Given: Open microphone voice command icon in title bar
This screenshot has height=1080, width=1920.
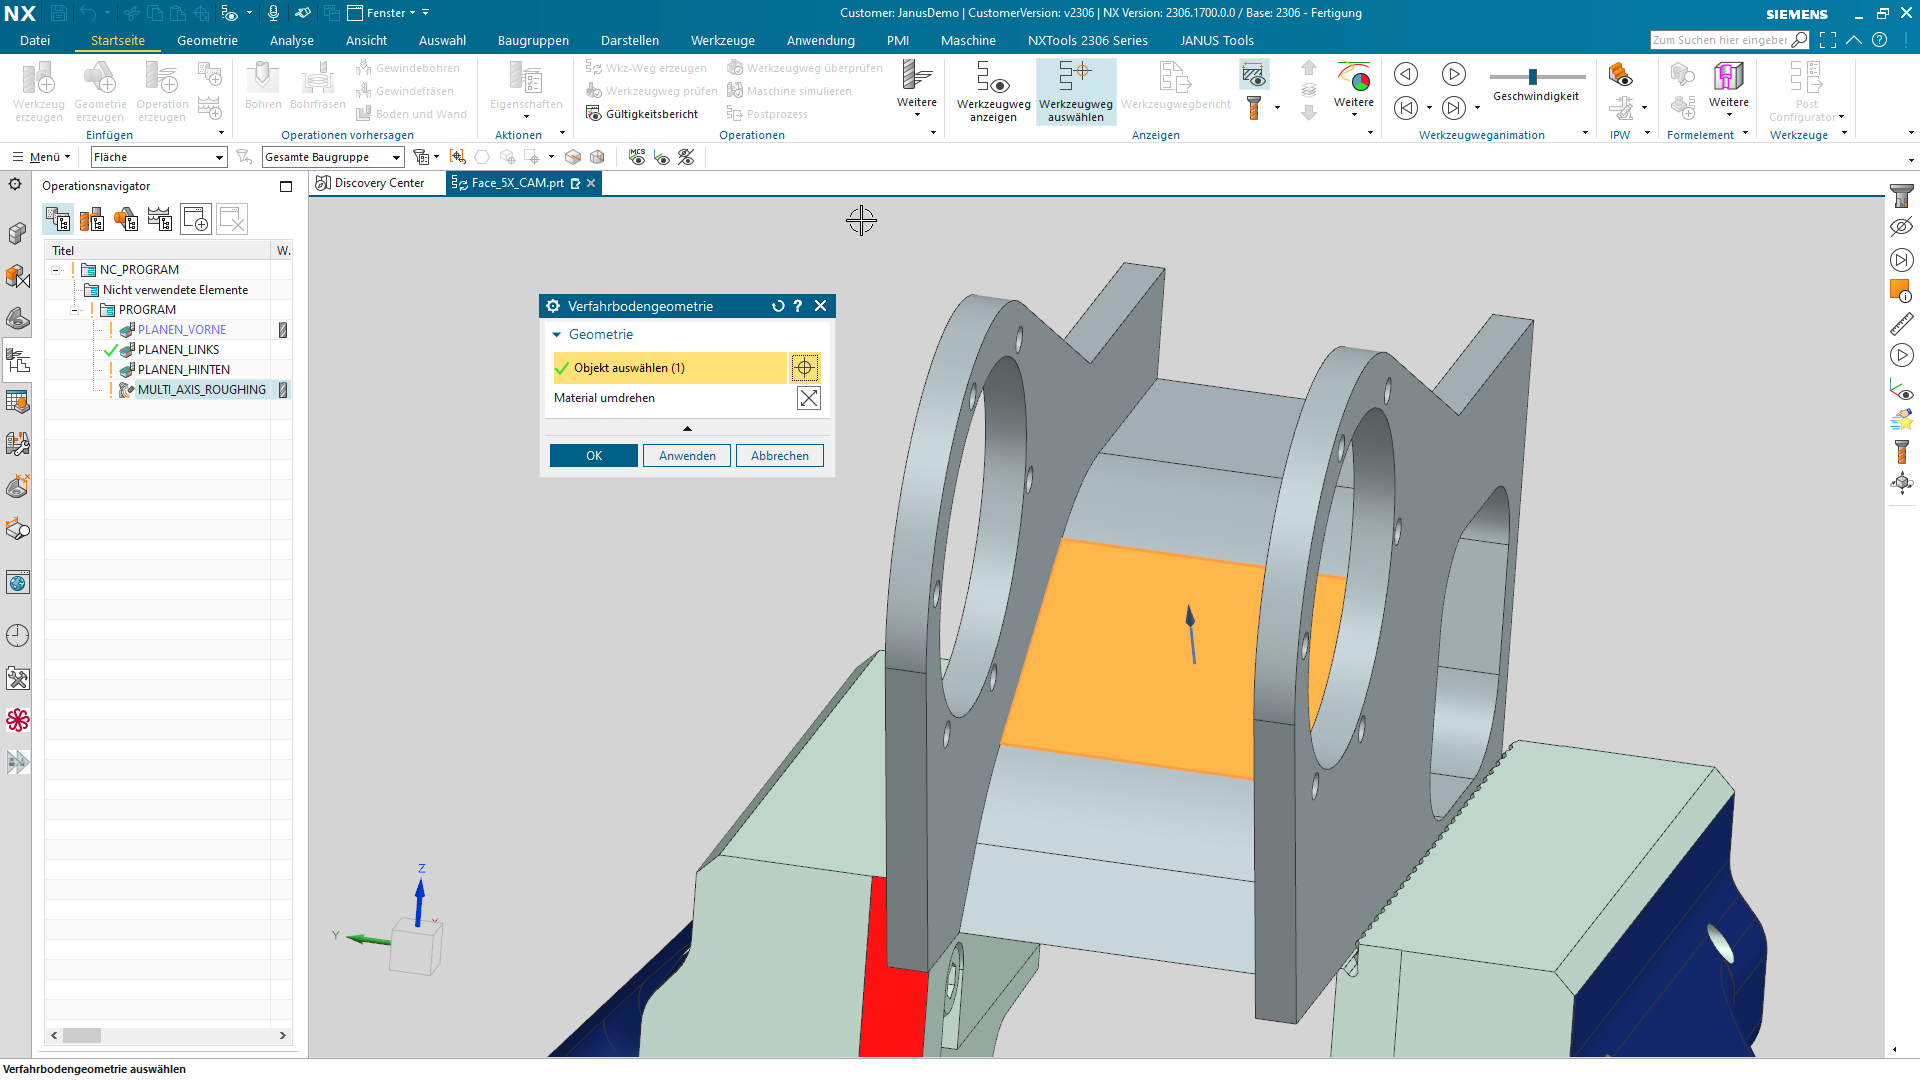Looking at the screenshot, I should click(x=273, y=13).
